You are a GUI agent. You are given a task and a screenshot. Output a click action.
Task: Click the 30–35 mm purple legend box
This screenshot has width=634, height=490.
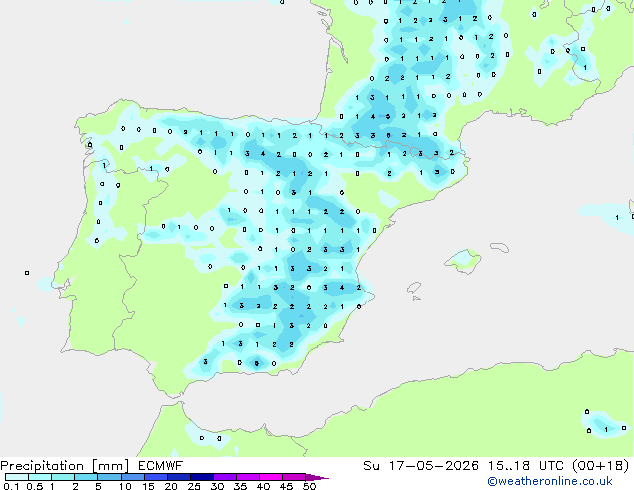point(224,477)
